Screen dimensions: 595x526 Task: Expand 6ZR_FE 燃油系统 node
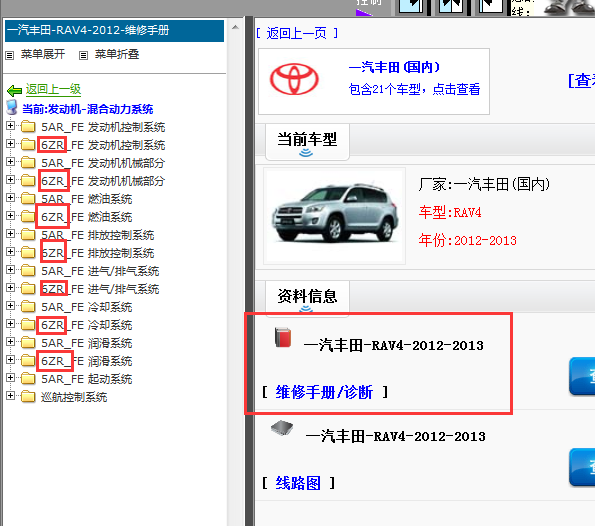11,215
